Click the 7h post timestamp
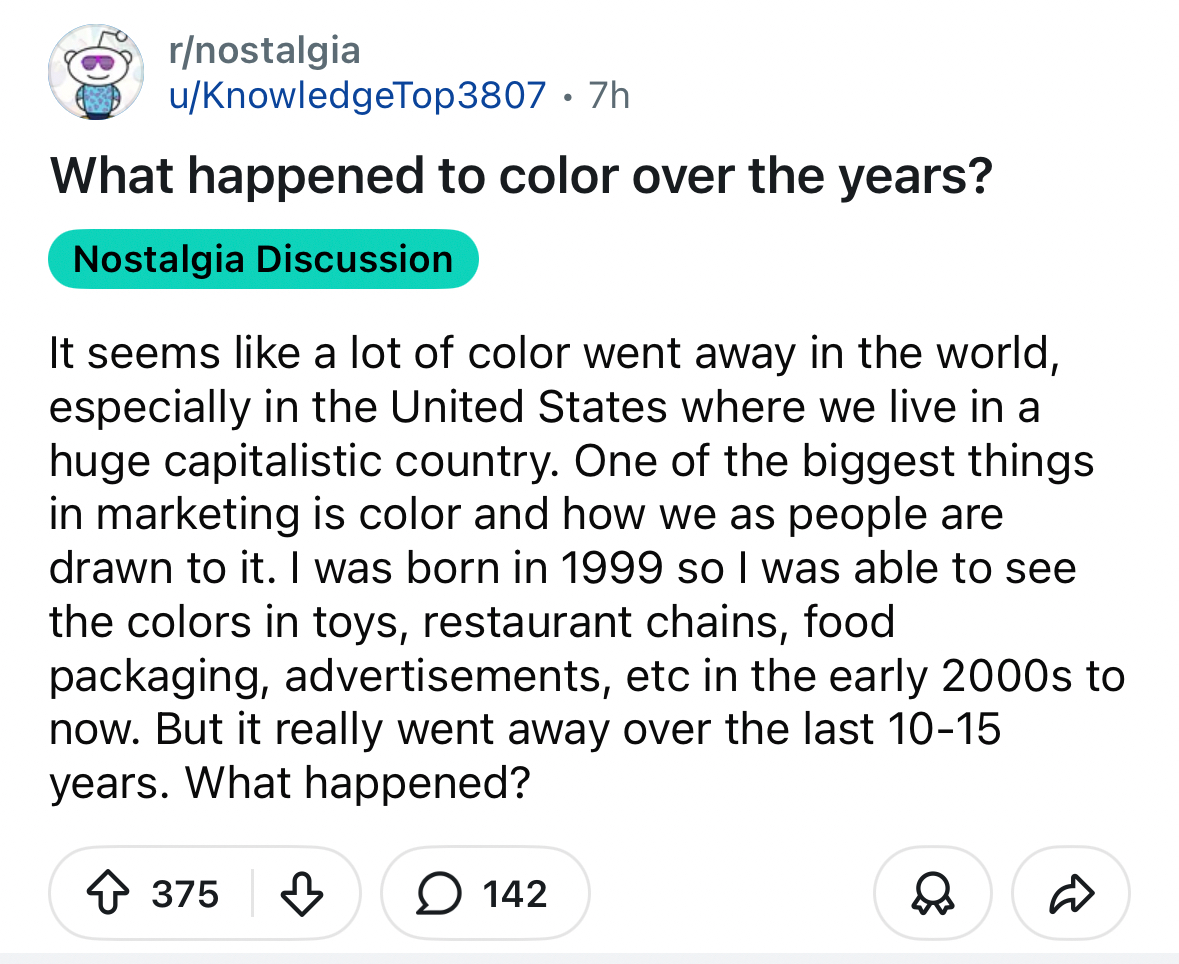1179x964 pixels. click(x=609, y=95)
